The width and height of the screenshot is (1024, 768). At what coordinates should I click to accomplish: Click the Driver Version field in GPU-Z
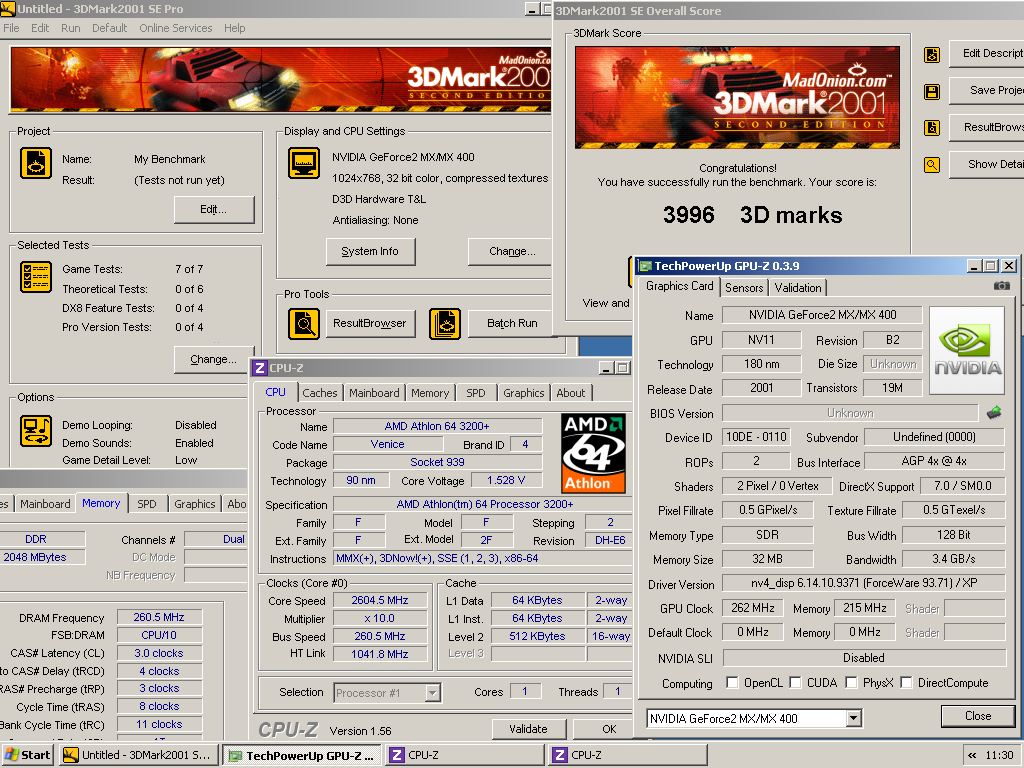(x=863, y=583)
